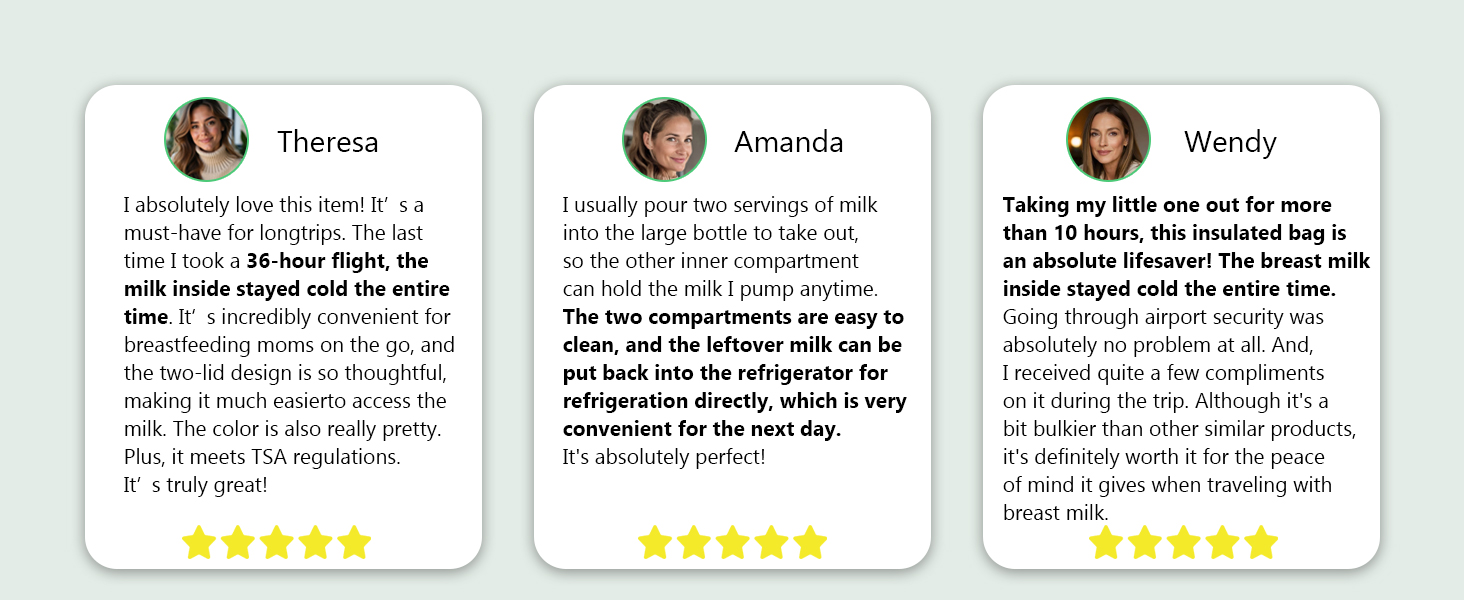Screen dimensions: 1464x600
Task: Select the reviewer name Amanda
Action: (x=789, y=142)
